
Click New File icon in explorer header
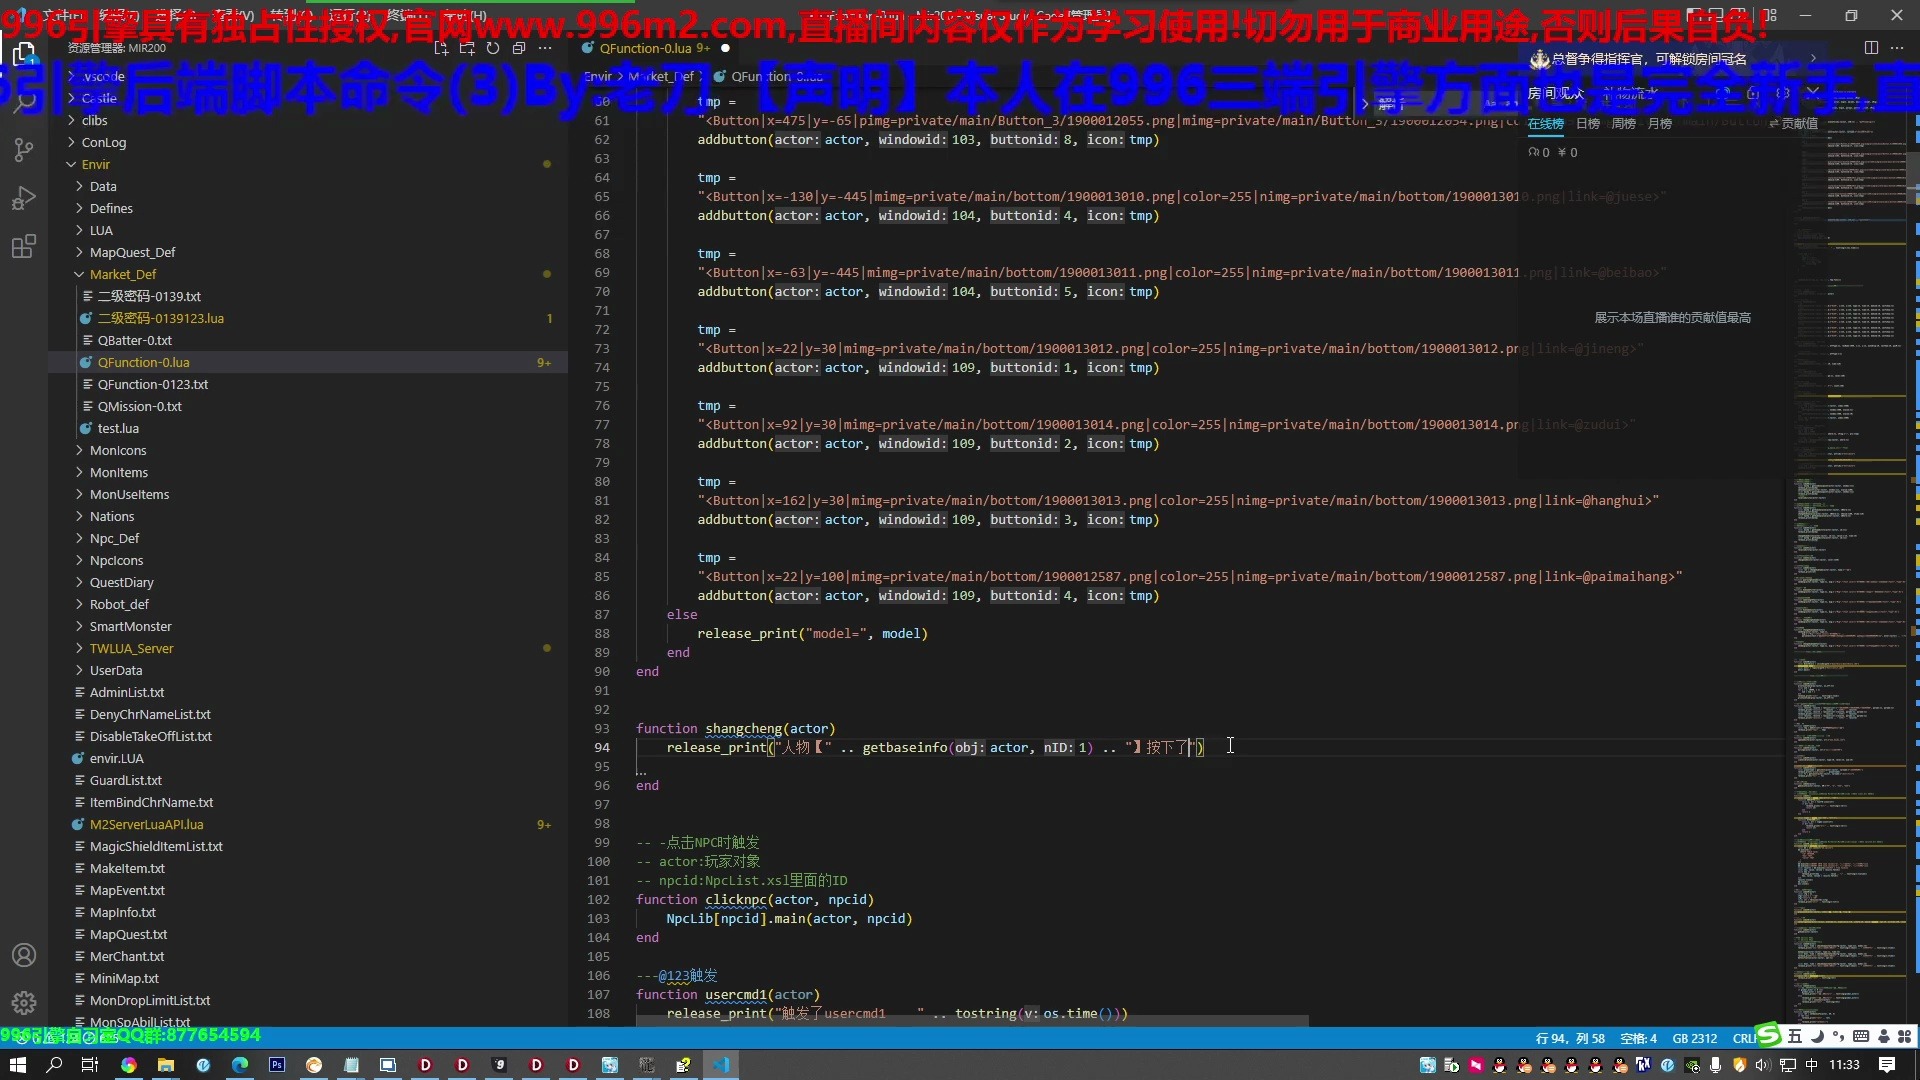point(441,48)
